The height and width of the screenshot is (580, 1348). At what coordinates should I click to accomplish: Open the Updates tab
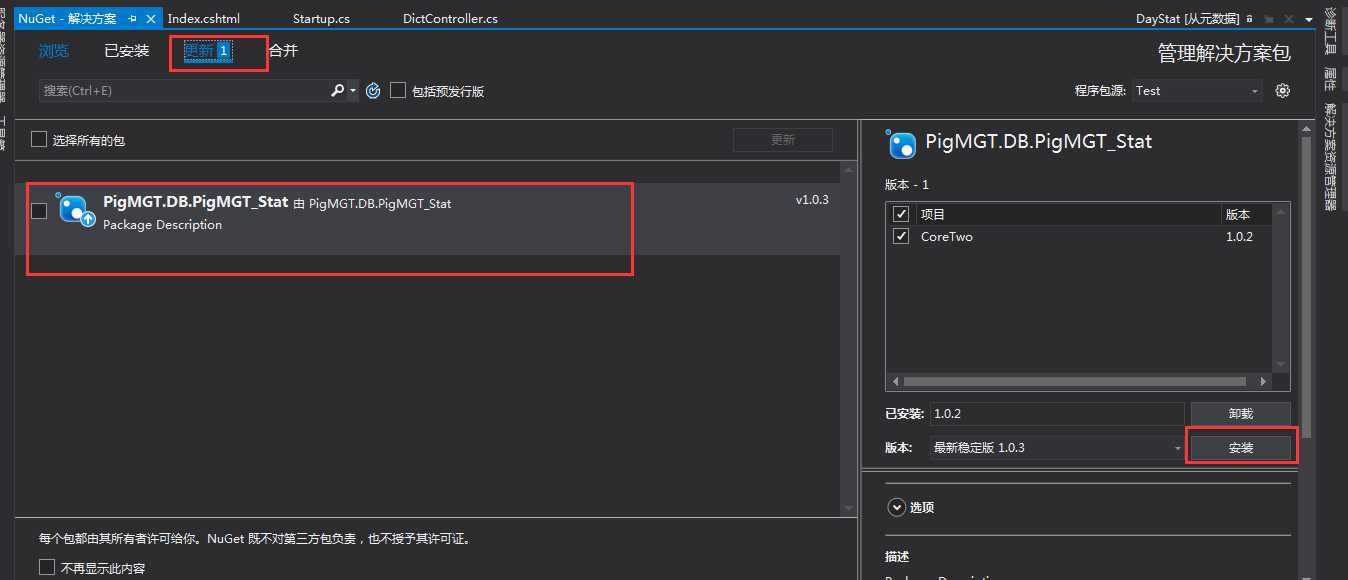click(x=207, y=50)
